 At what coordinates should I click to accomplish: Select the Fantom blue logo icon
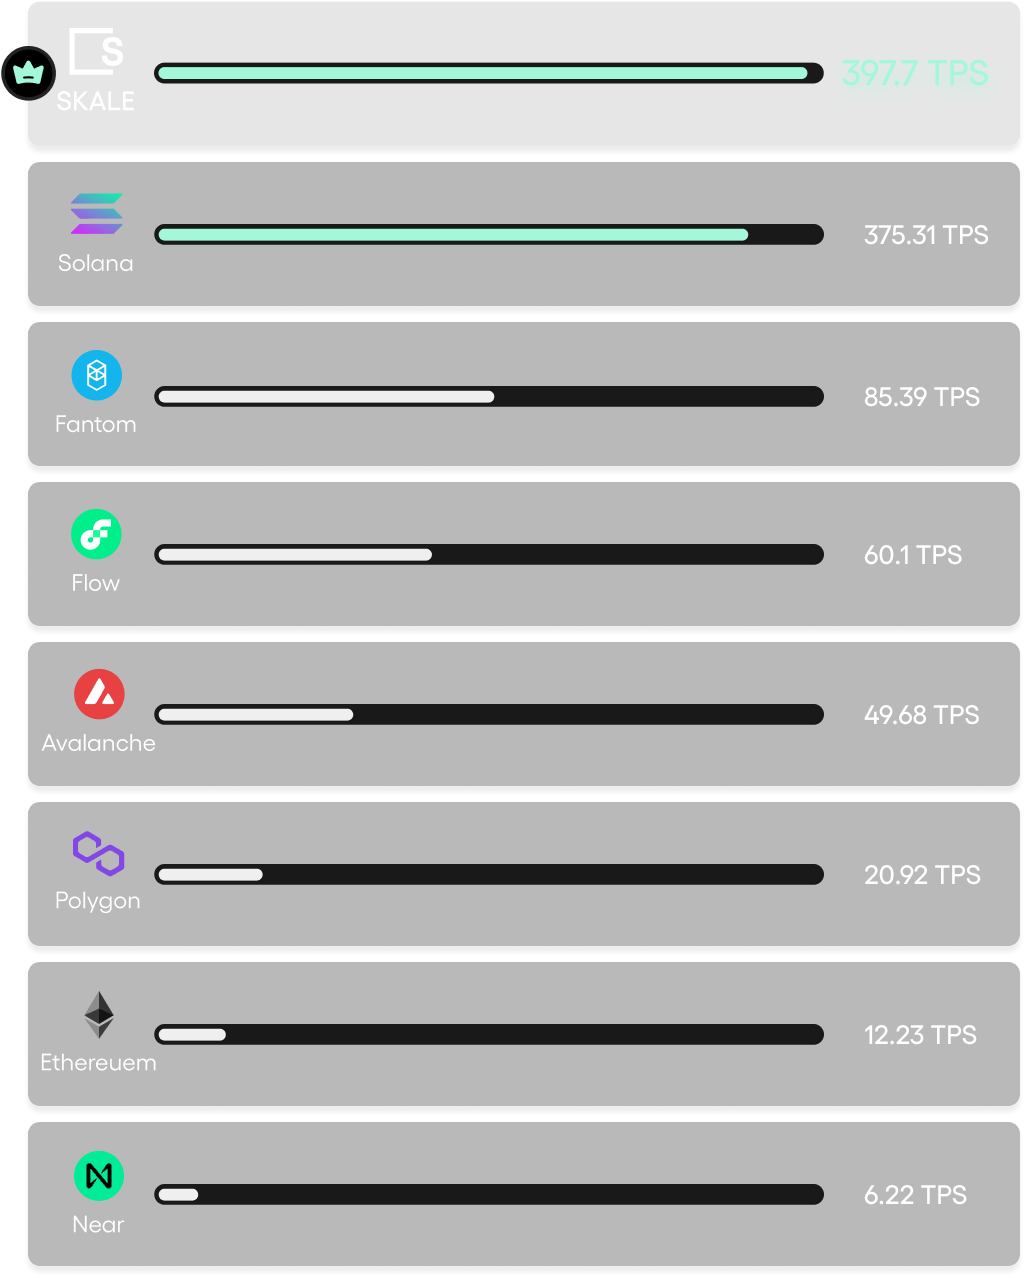[97, 375]
